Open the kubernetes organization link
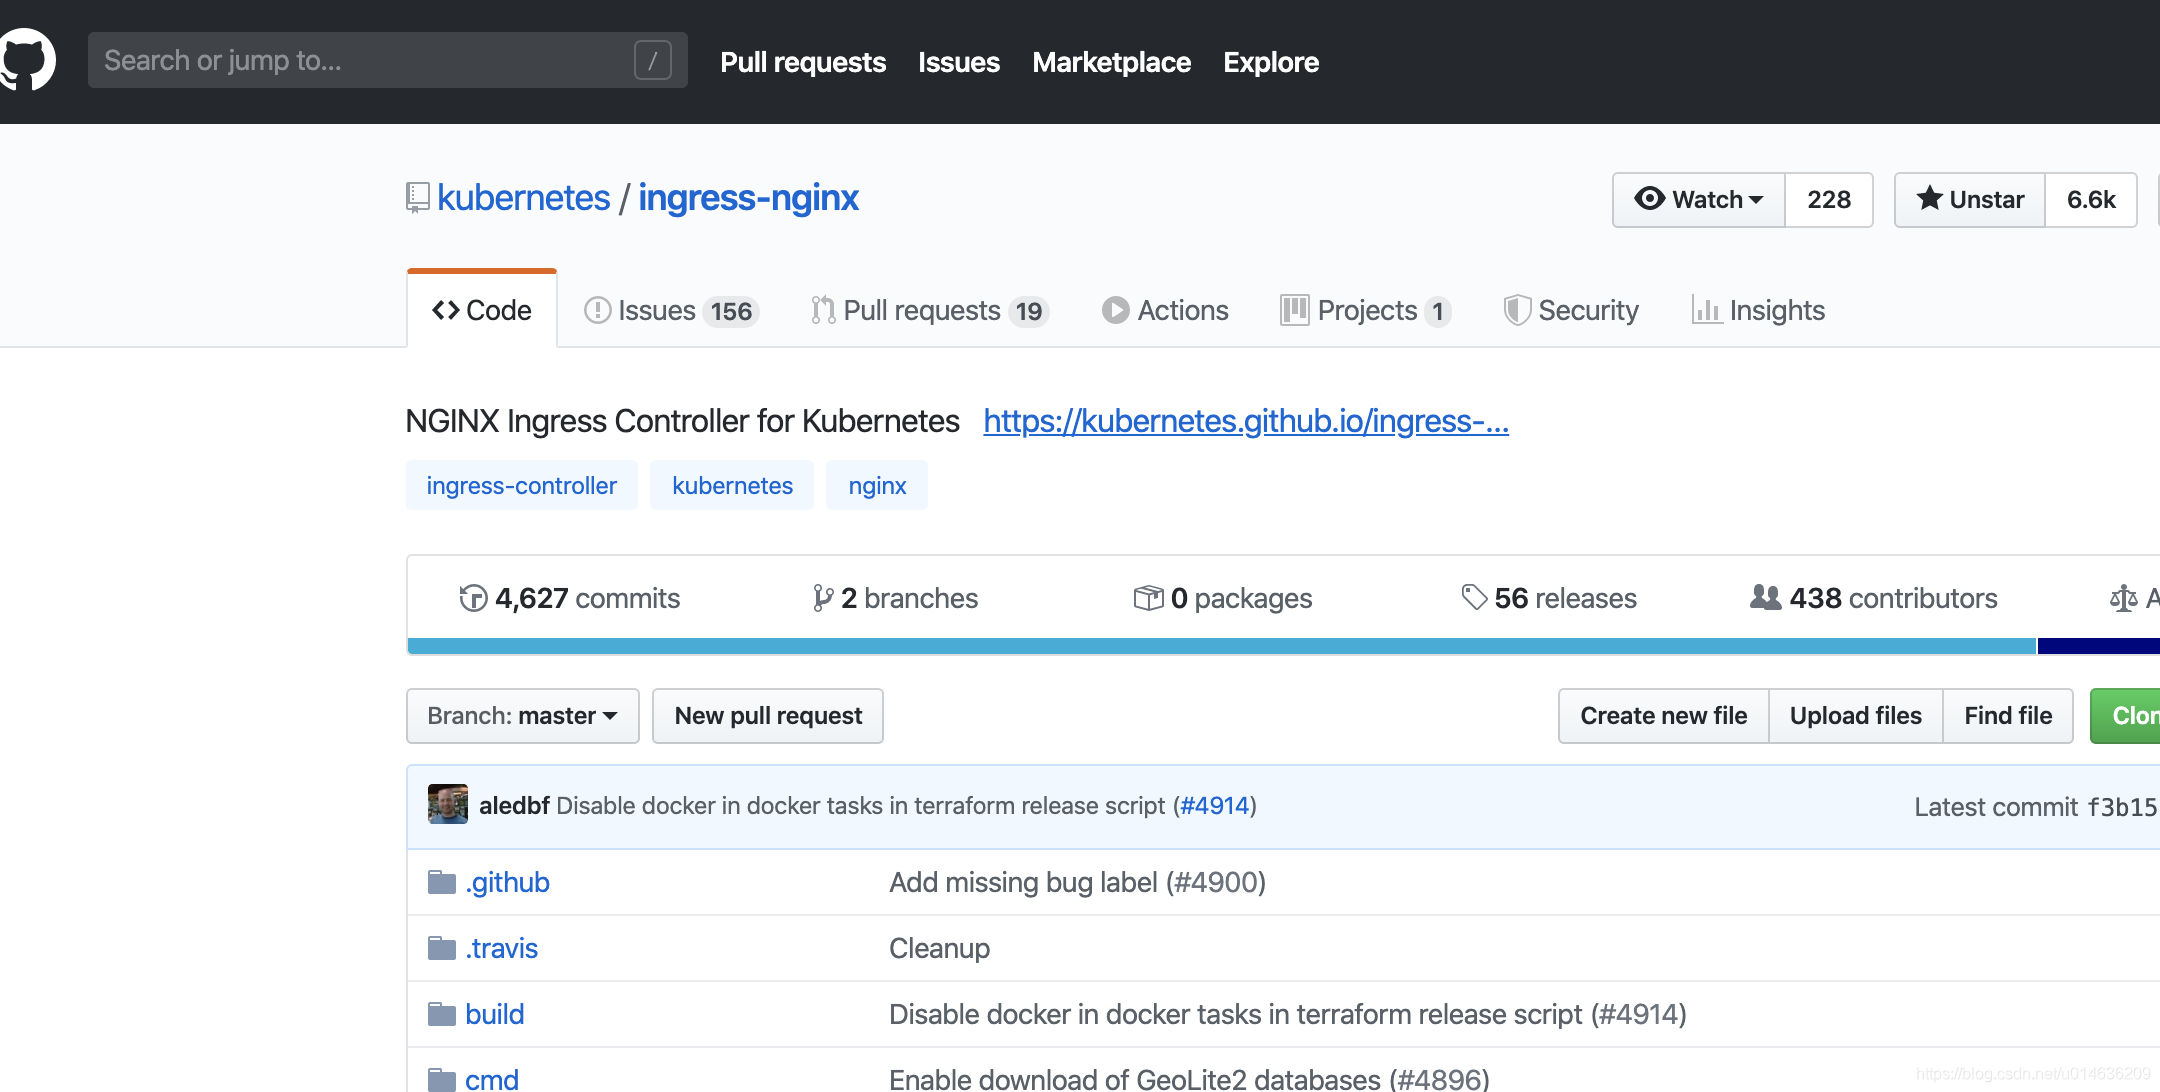This screenshot has width=2160, height=1092. [523, 198]
